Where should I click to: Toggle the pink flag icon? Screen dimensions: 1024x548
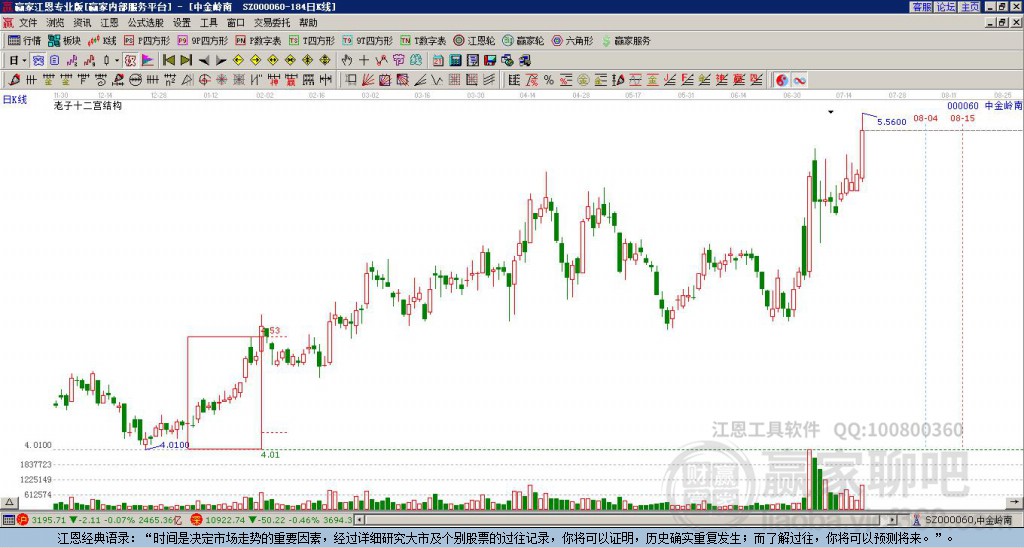click(148, 61)
